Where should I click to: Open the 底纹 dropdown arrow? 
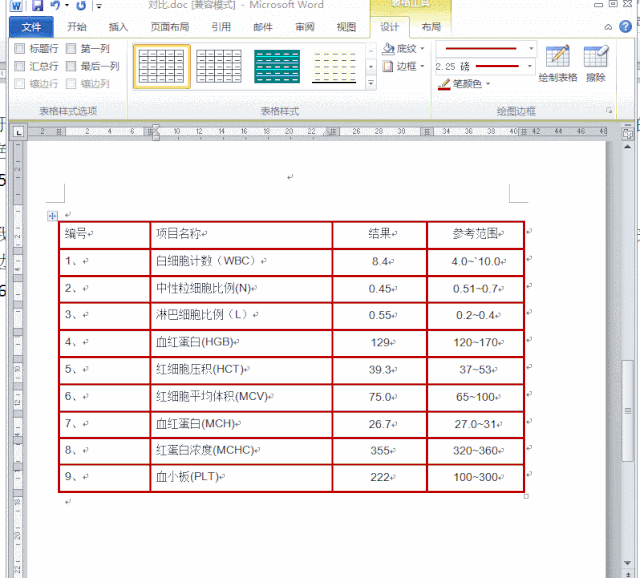click(x=422, y=49)
